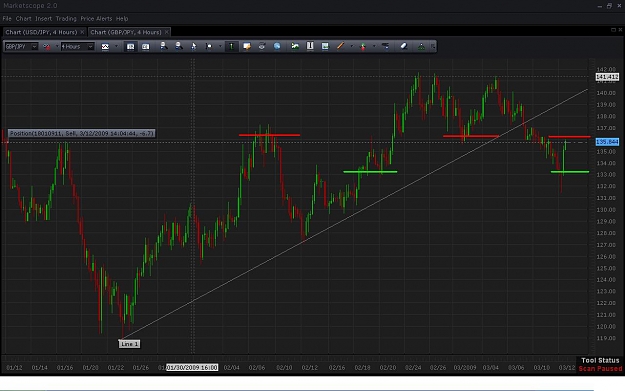Open the Insert menu
625x391 pixels.
tap(43, 19)
